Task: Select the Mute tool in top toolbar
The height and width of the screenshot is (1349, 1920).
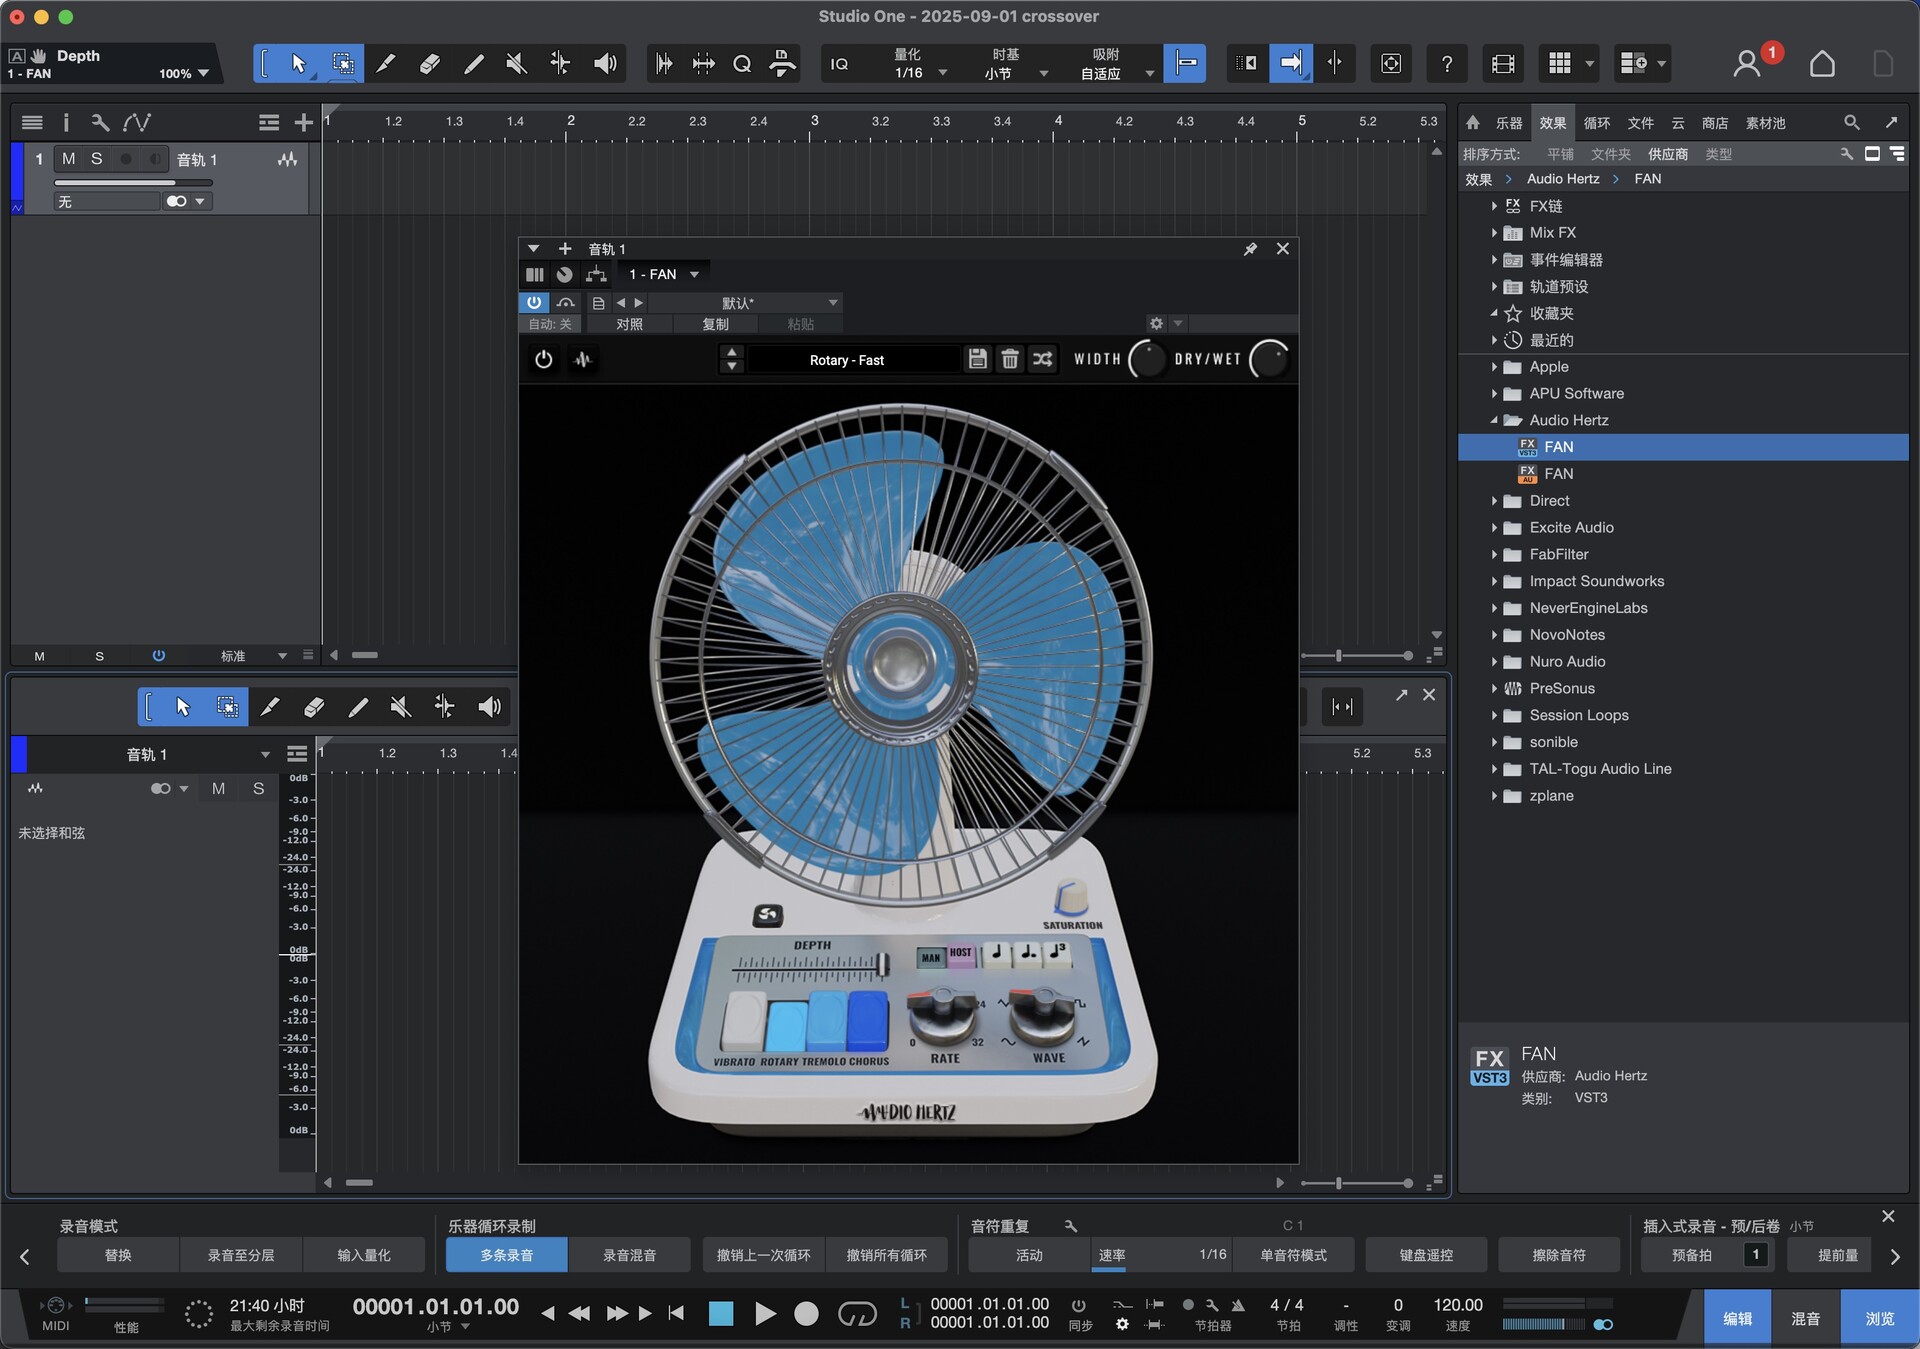Action: coord(516,64)
